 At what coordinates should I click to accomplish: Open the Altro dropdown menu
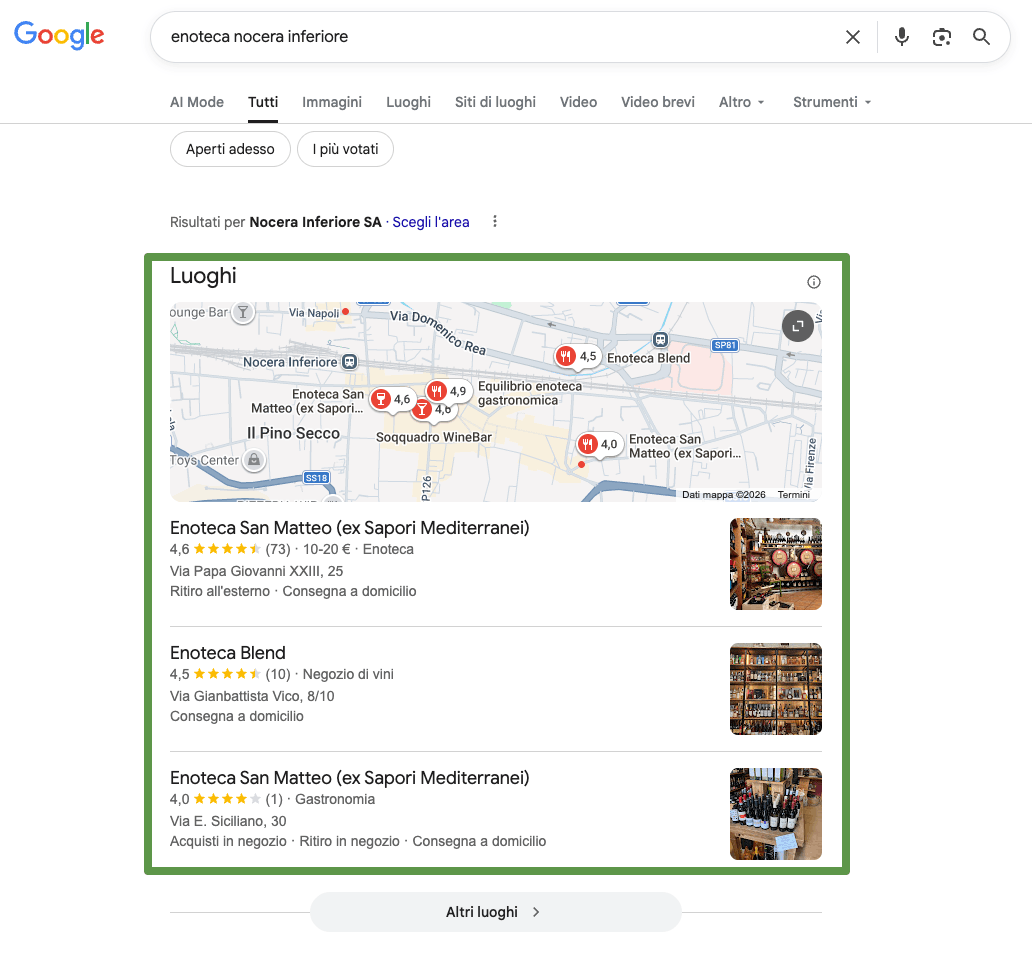(741, 102)
